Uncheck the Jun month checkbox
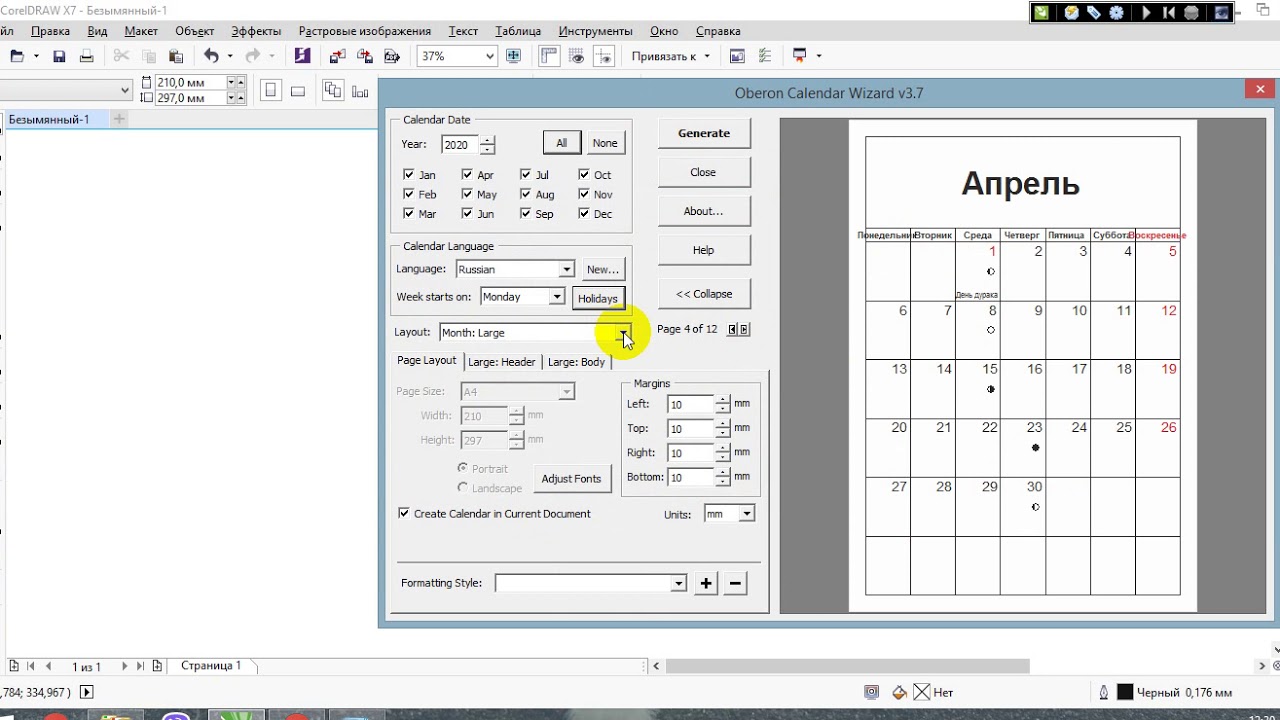Viewport: 1280px width, 720px height. pos(467,213)
